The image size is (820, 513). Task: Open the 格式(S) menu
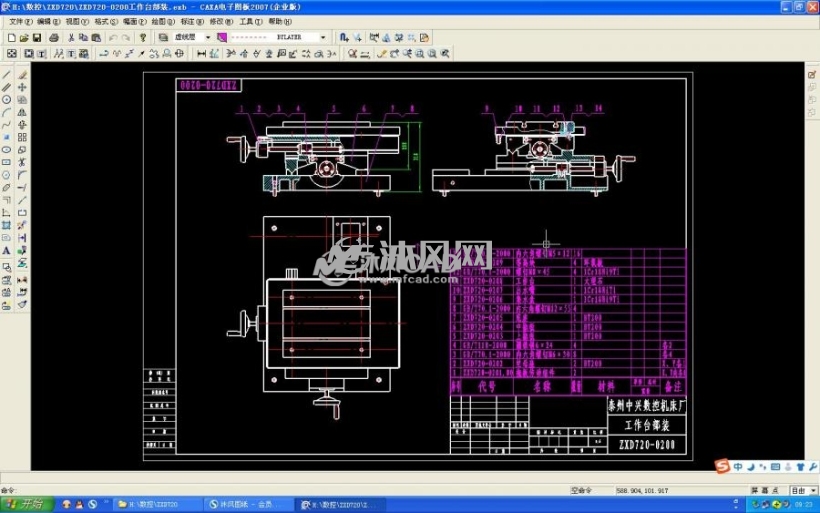106,21
